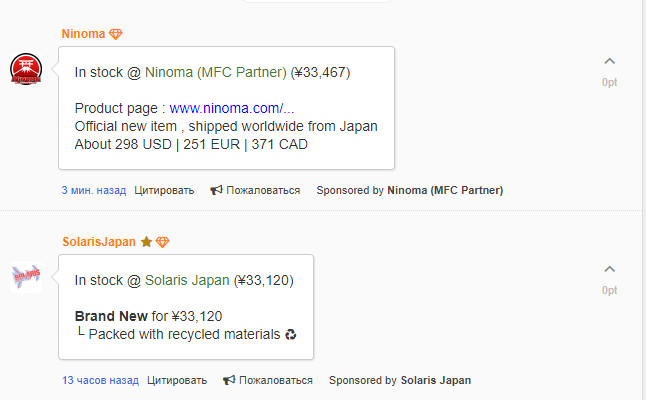Open the SolarisJapan username link
Viewport: 646px width, 400px height.
tap(99, 242)
